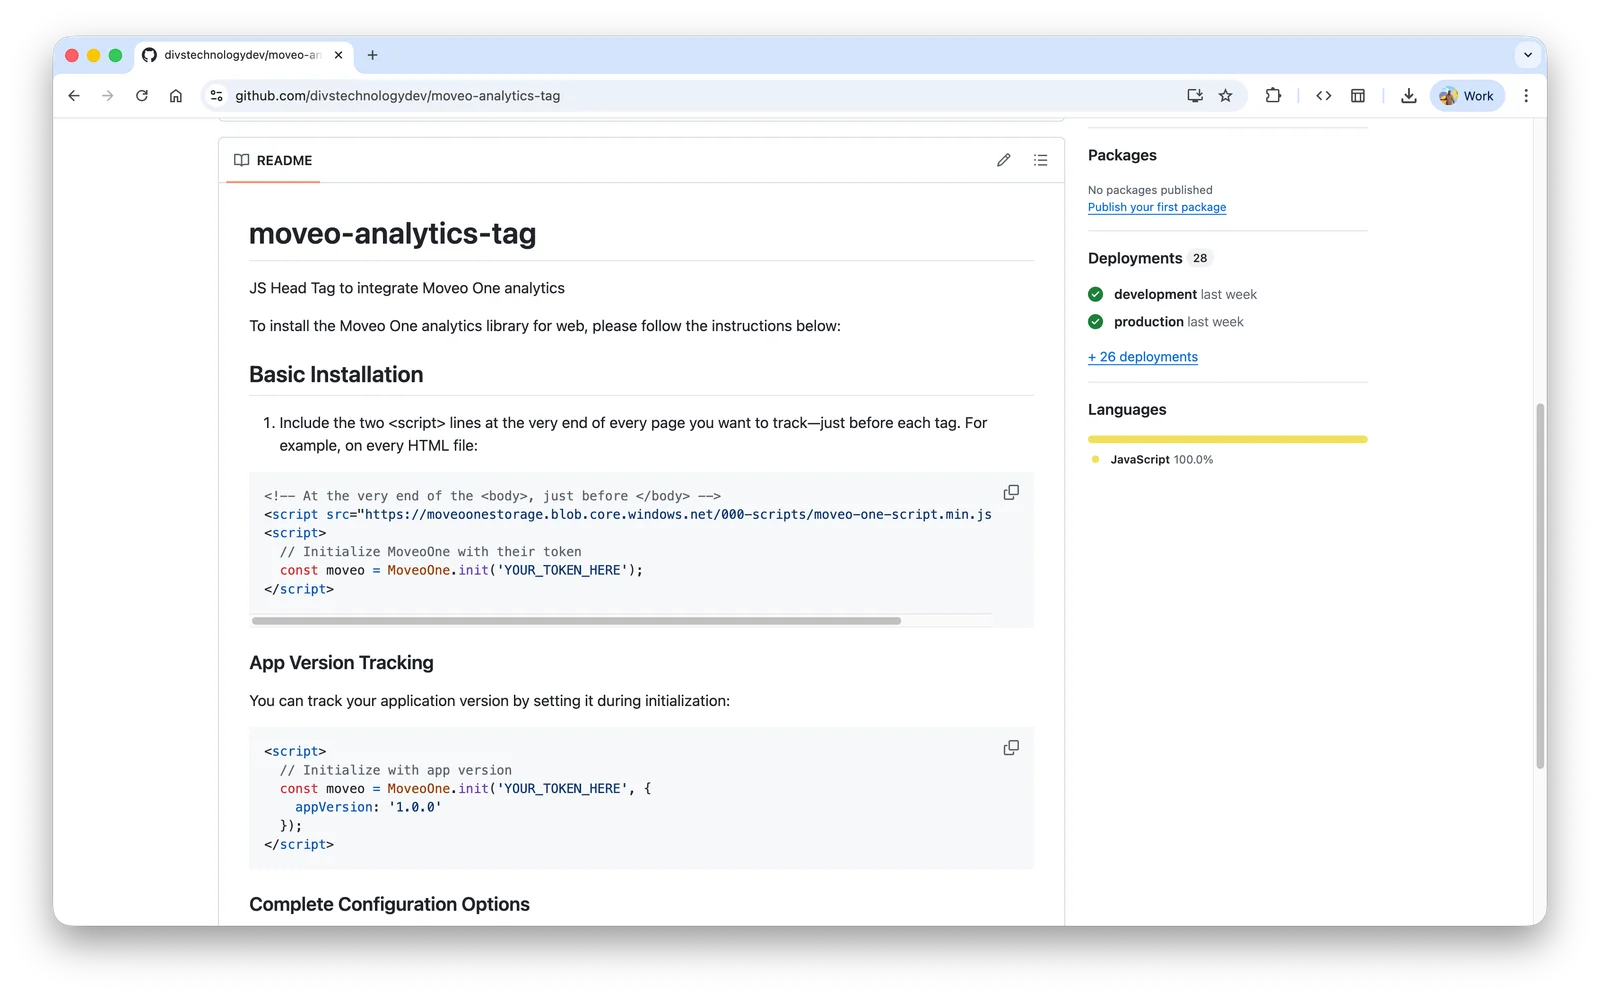Reload the current page
The height and width of the screenshot is (996, 1600).
[142, 96]
